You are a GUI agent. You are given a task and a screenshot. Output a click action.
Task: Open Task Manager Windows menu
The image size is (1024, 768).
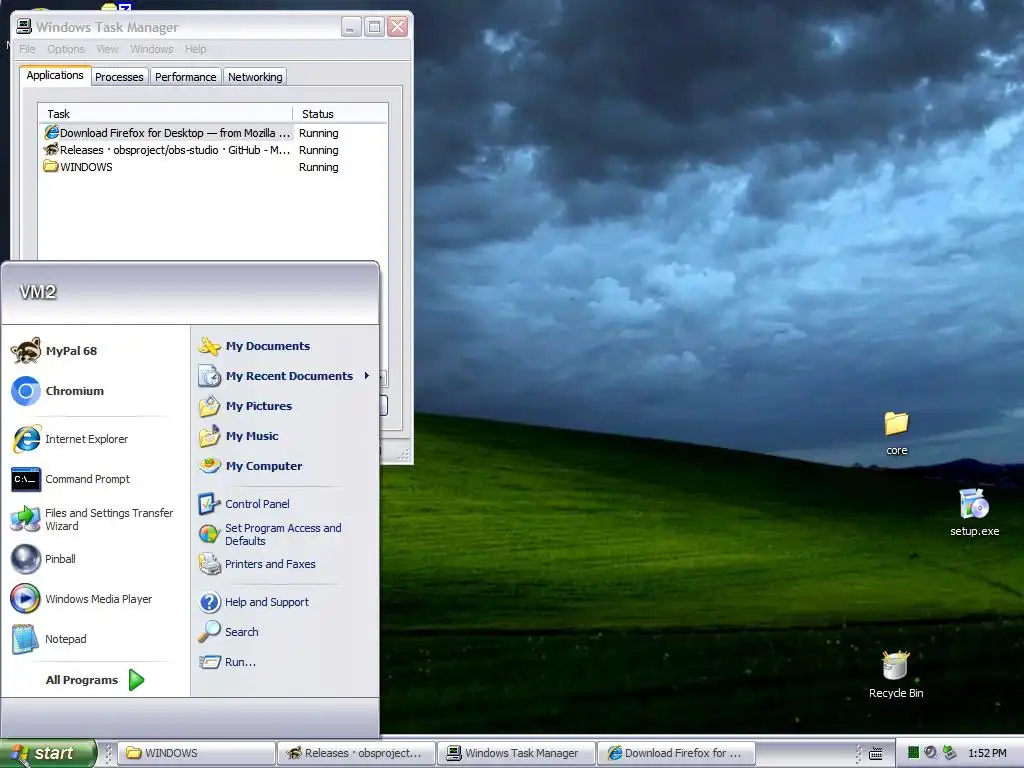(152, 49)
